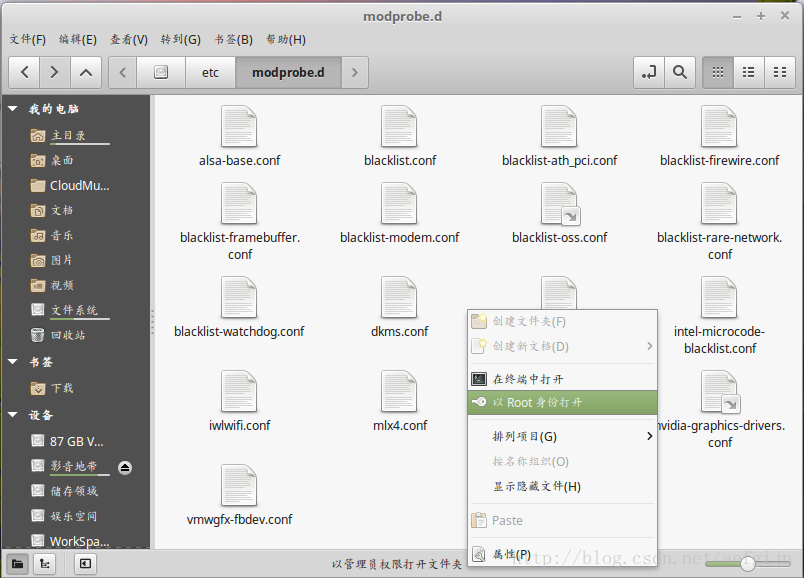The image size is (804, 578).
Task: Open the search magnifier tool
Action: coord(679,72)
